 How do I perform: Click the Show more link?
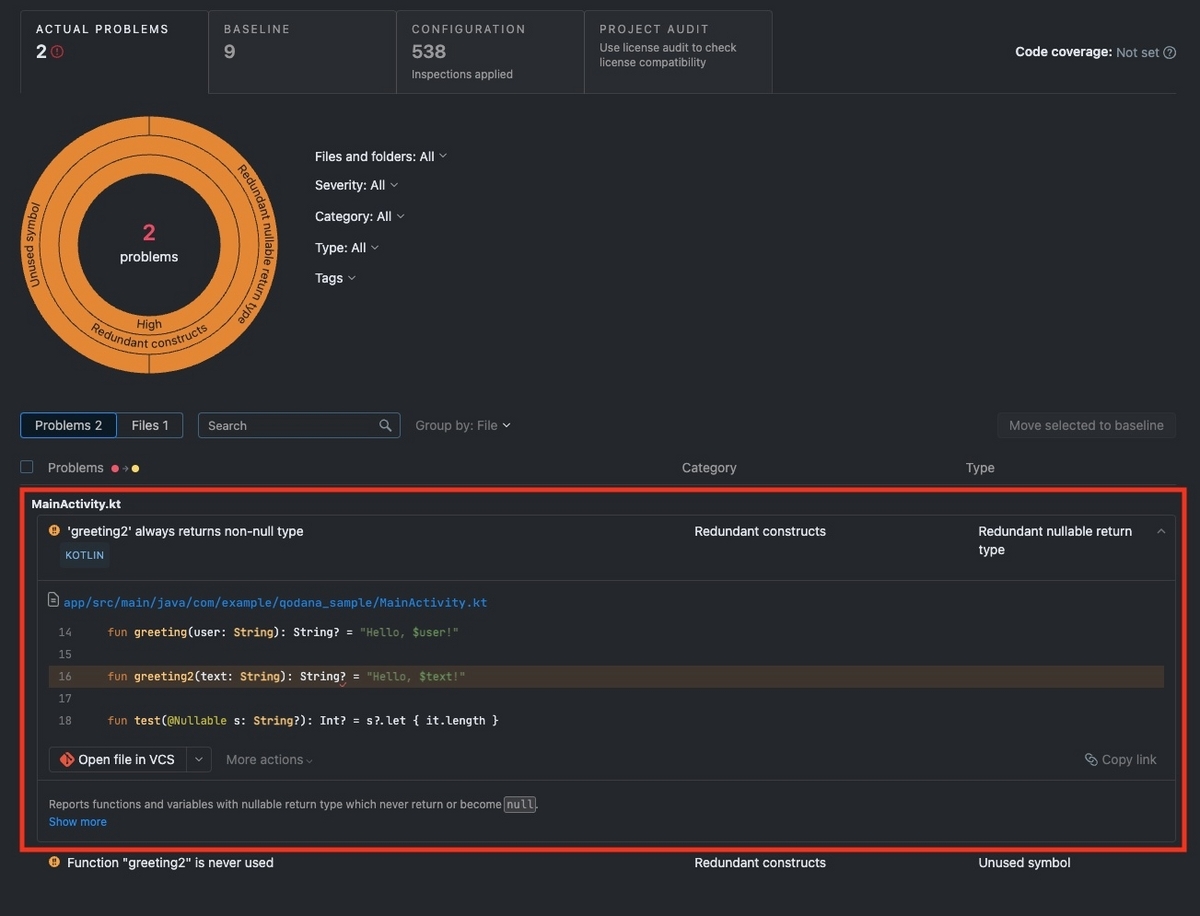coord(78,822)
